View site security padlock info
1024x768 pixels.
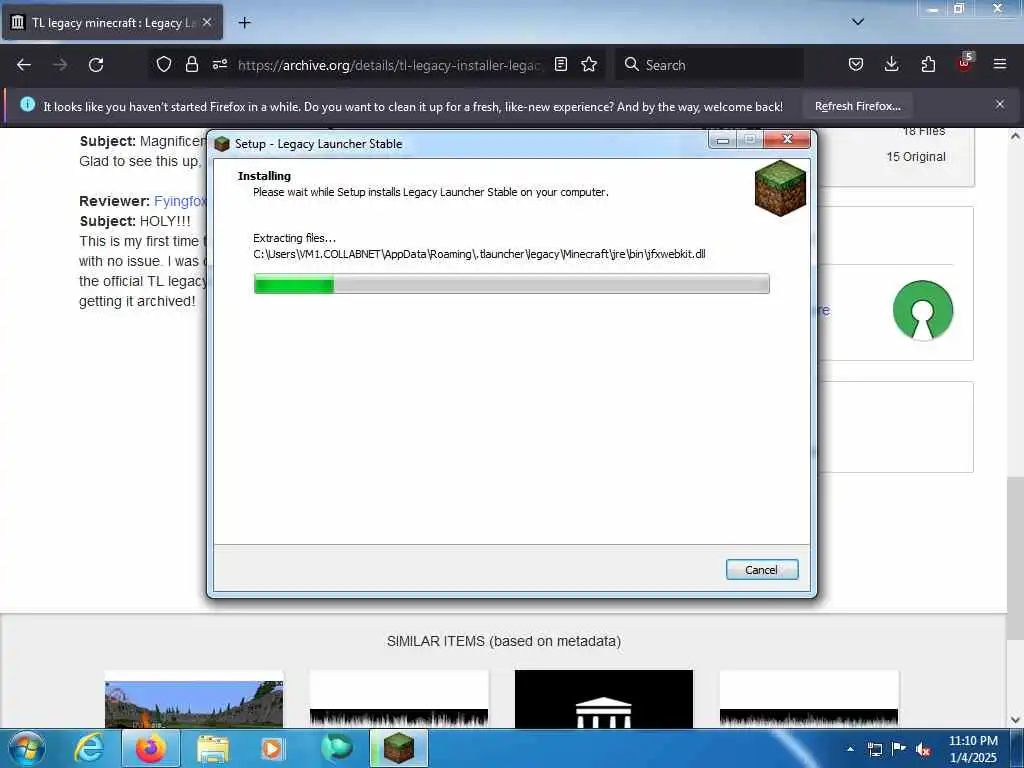click(x=191, y=64)
